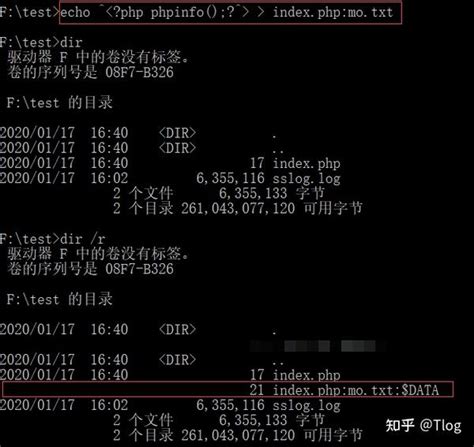Screen dimensions: 474x447
Task: Click volume serial number 08F7-B326 at top
Action: click(x=139, y=72)
